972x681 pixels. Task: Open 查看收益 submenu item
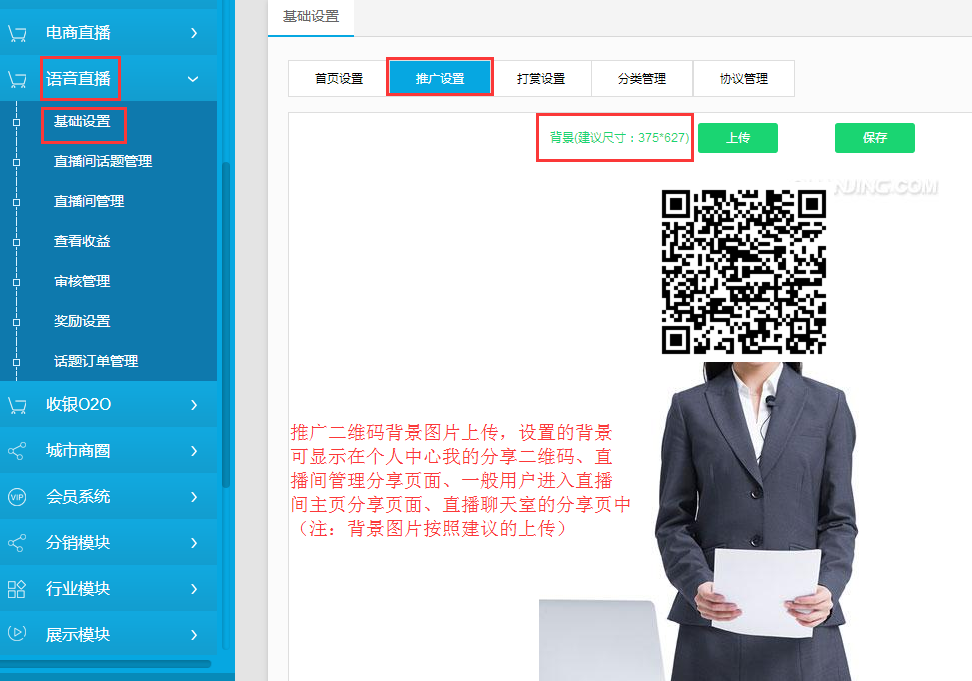(x=82, y=242)
